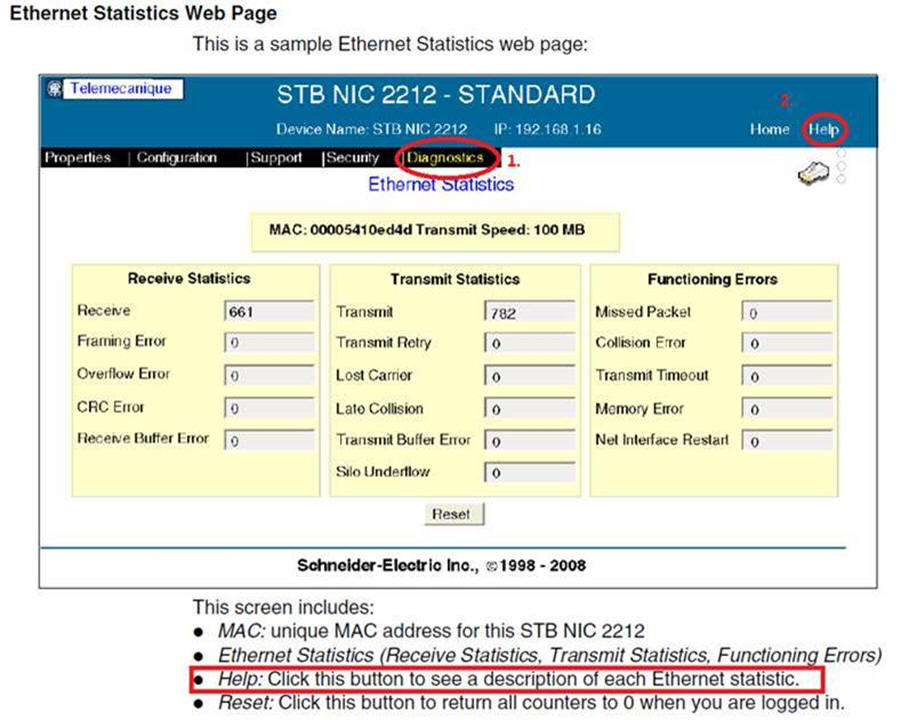Image resolution: width=909 pixels, height=720 pixels.
Task: Click the Late Collision label
Action: tap(380, 408)
